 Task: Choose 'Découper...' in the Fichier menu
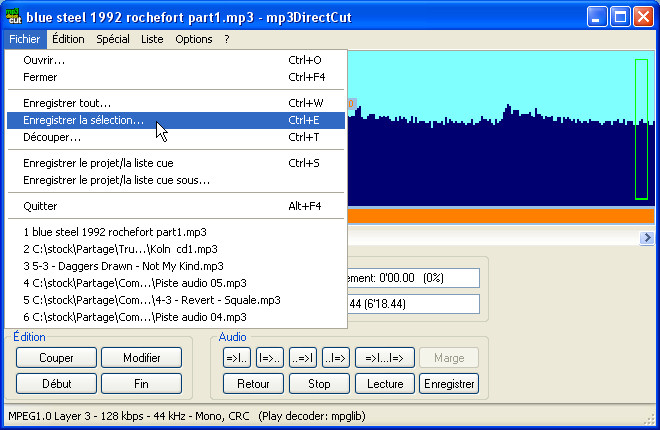(x=52, y=137)
